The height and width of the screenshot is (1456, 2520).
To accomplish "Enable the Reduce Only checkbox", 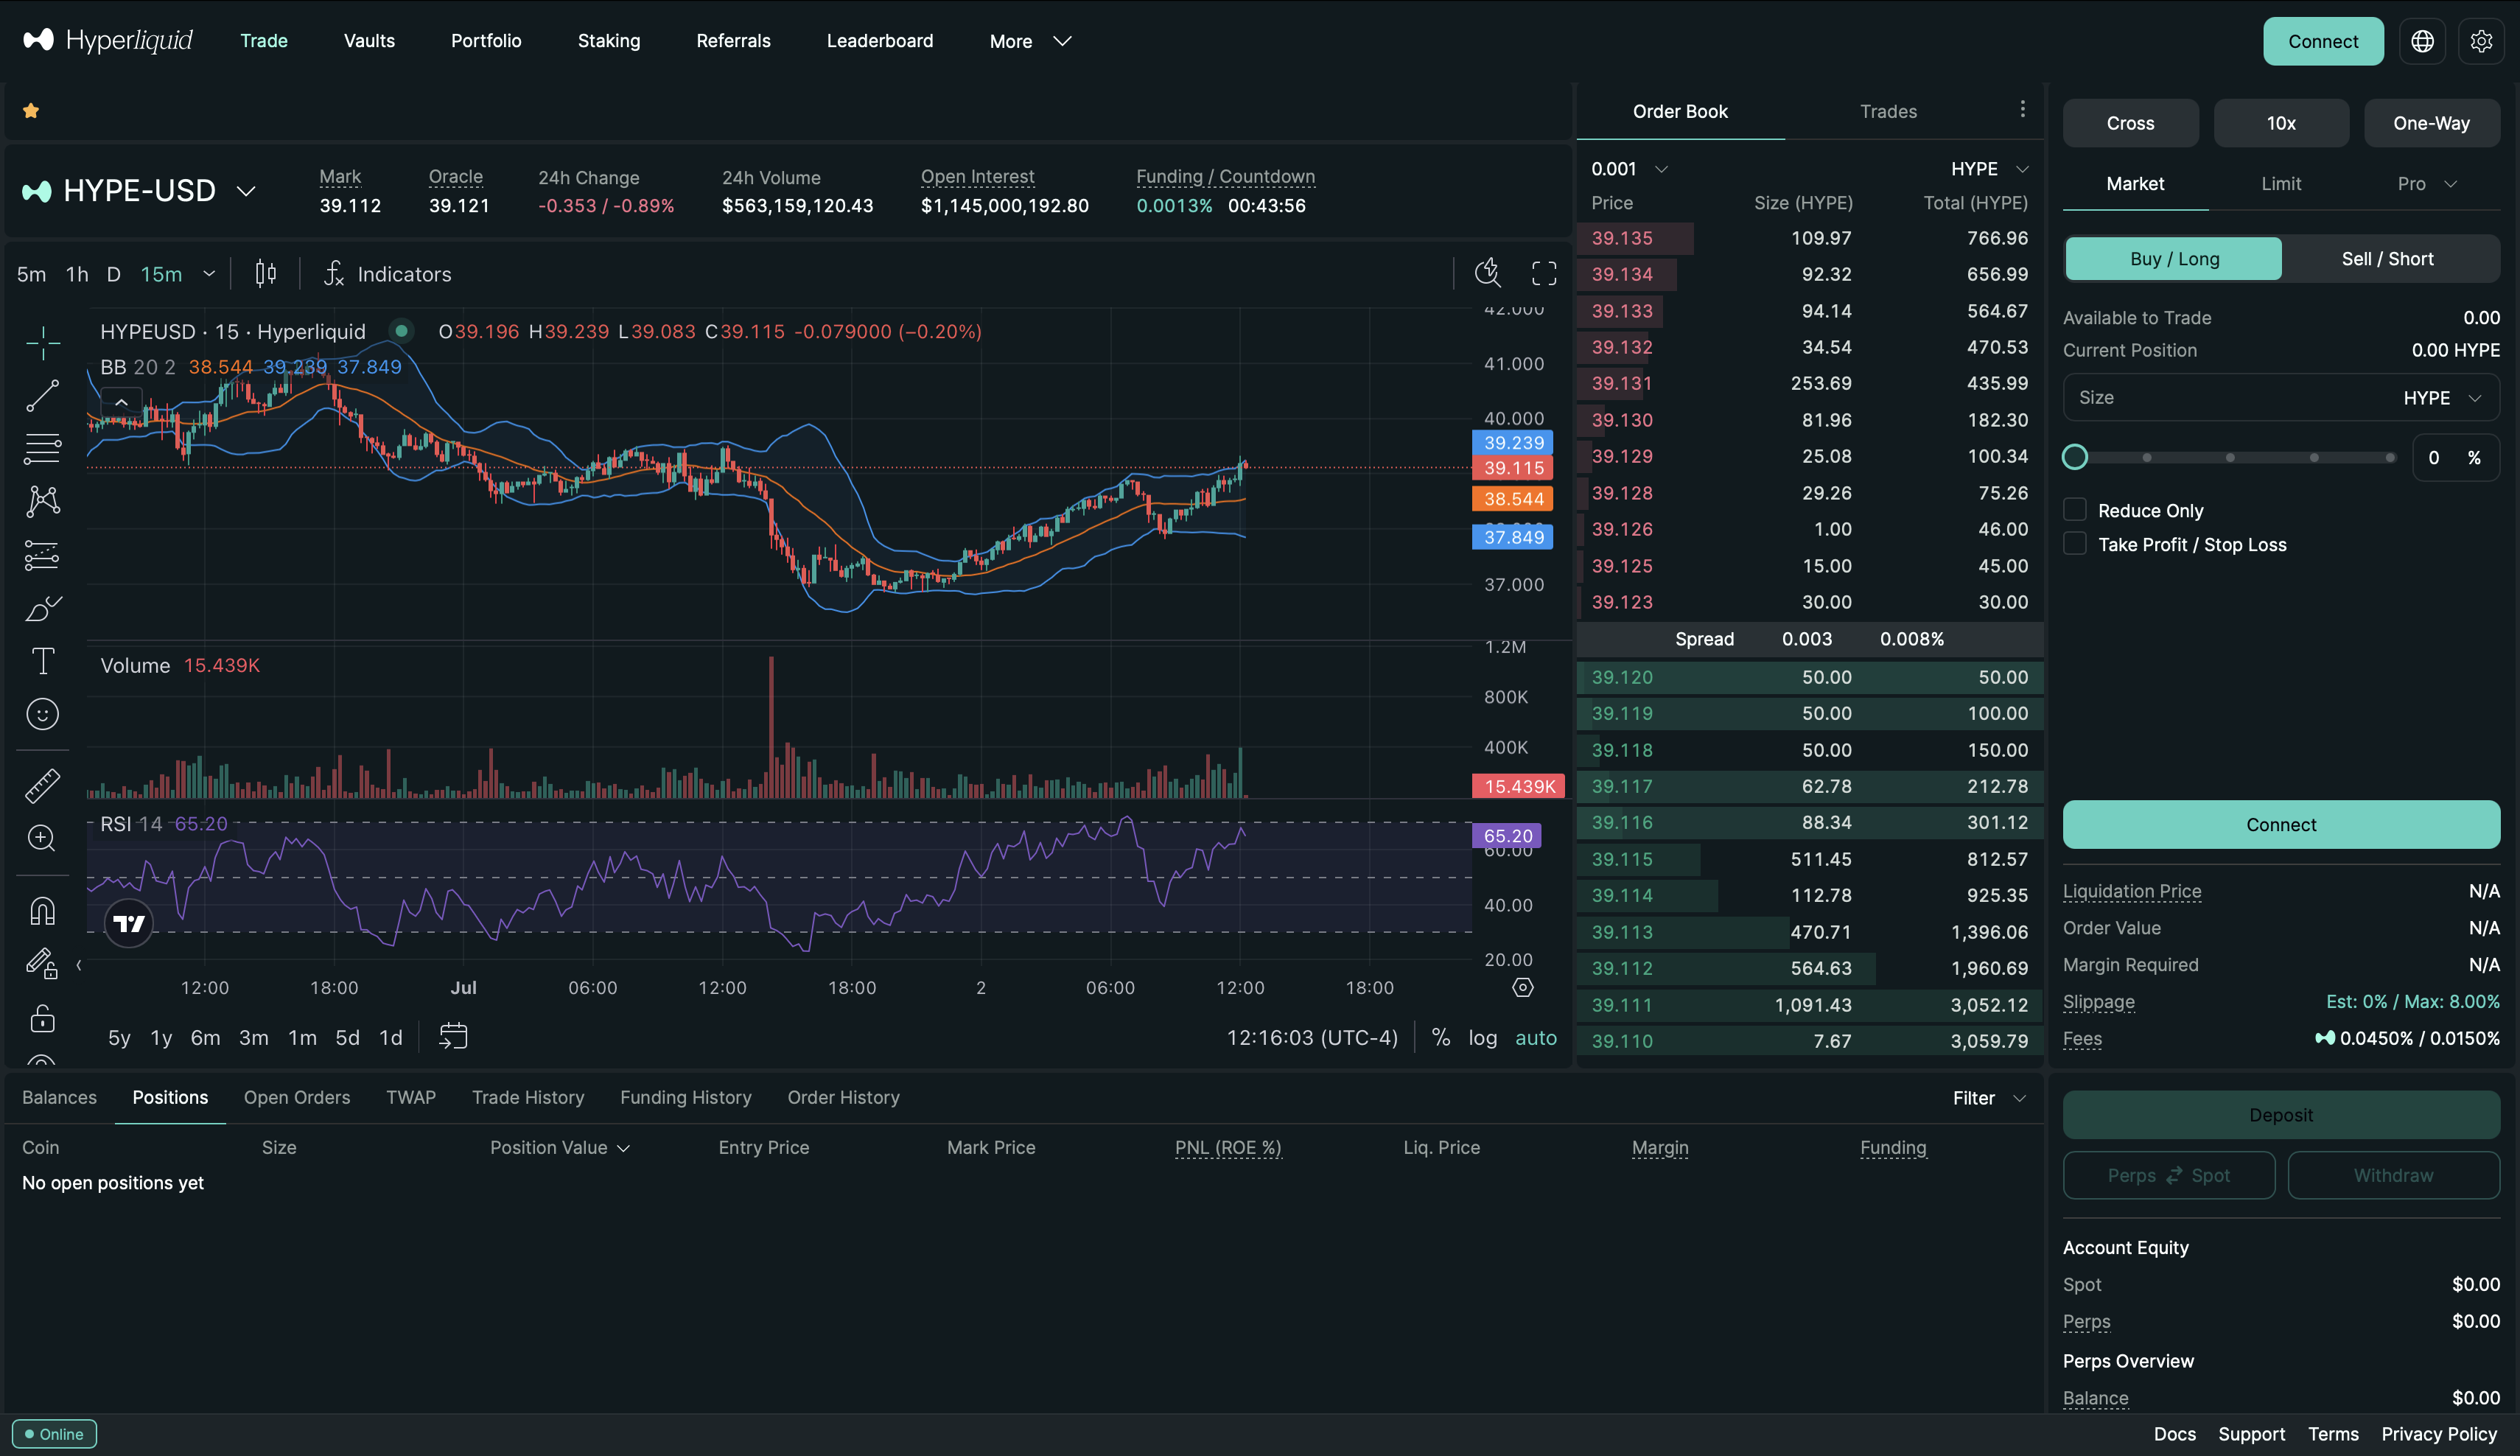I will click(x=2075, y=510).
